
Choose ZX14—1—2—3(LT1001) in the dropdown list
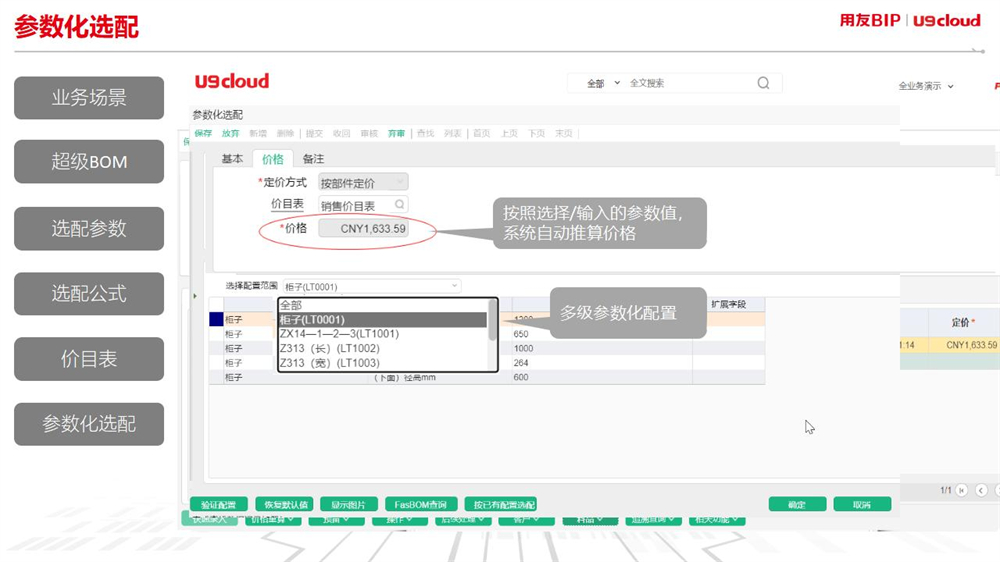[x=383, y=334]
